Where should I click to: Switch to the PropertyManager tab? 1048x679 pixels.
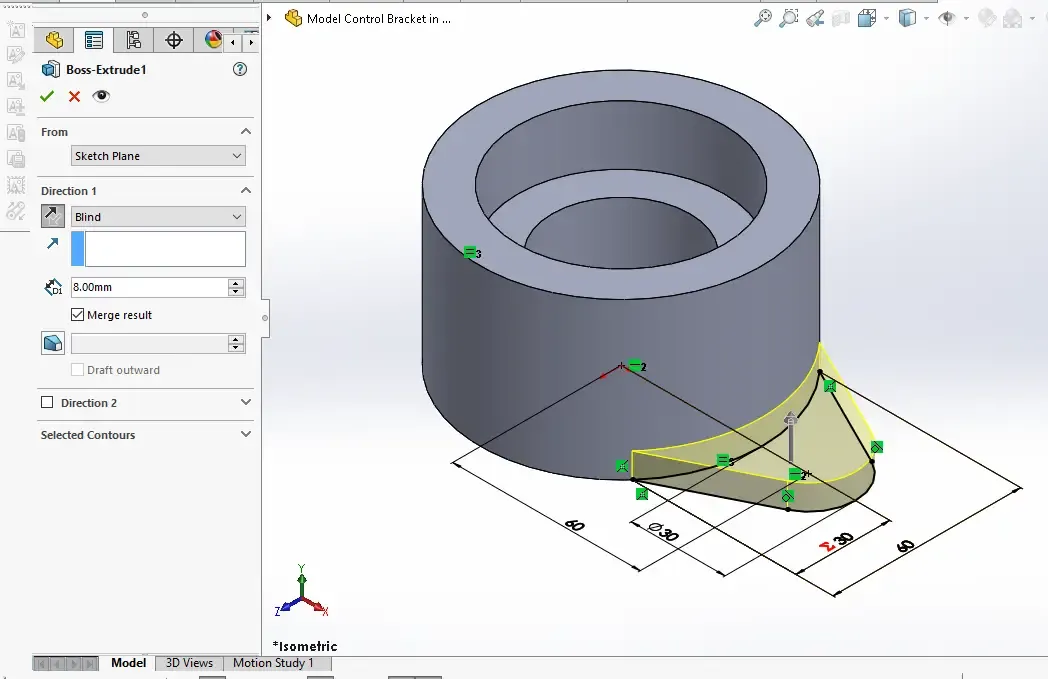pyautogui.click(x=94, y=40)
